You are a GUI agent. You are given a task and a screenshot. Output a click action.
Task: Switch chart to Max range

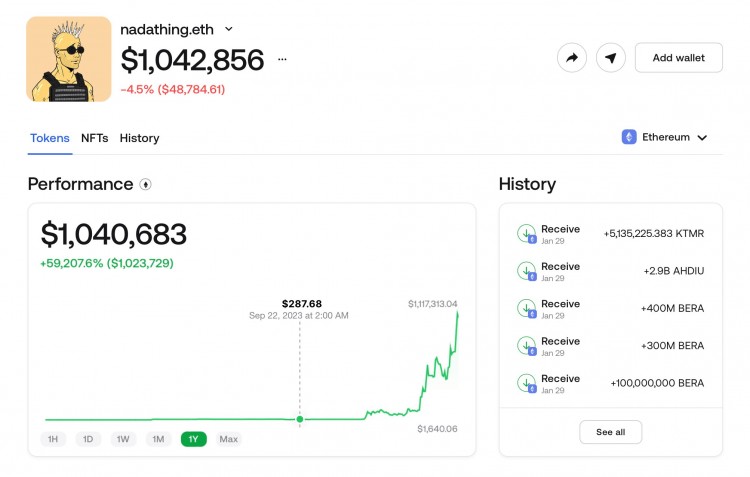point(228,439)
